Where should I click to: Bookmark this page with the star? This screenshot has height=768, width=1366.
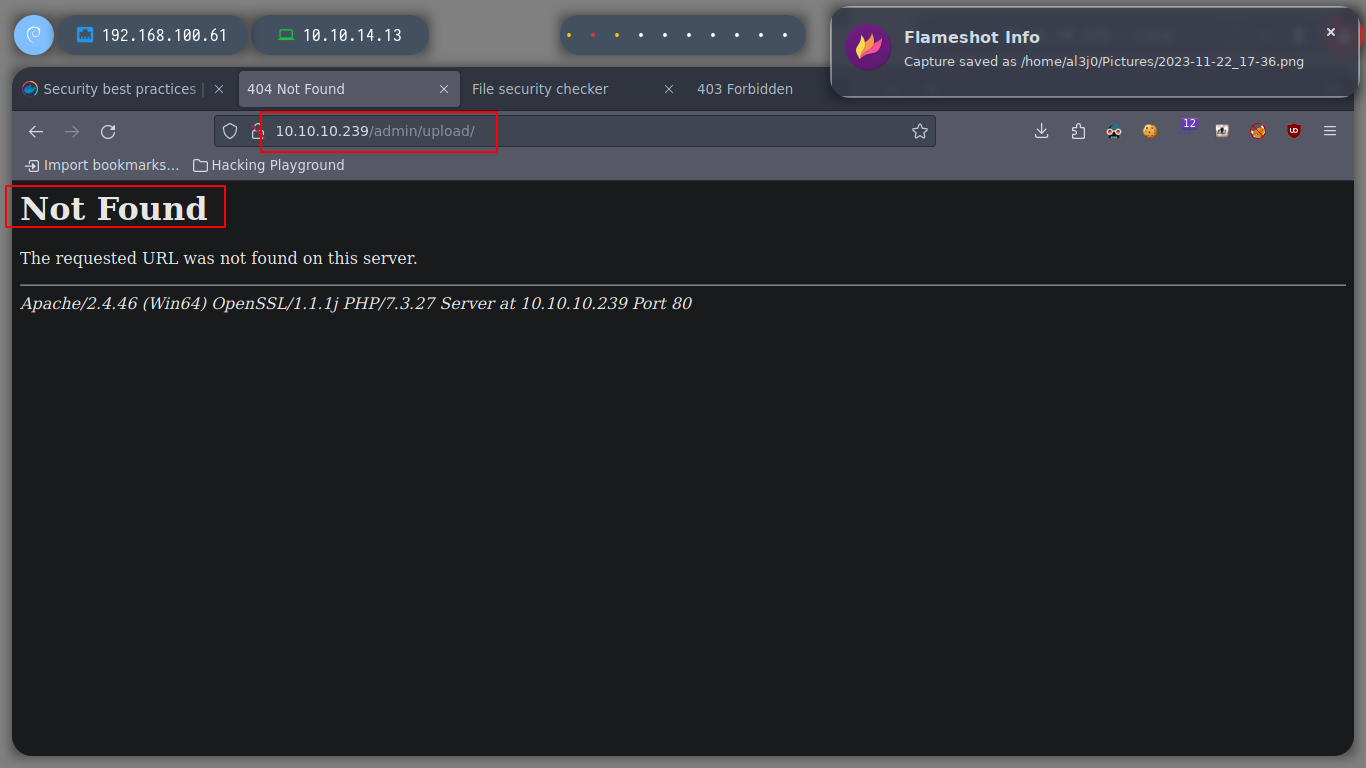point(920,131)
